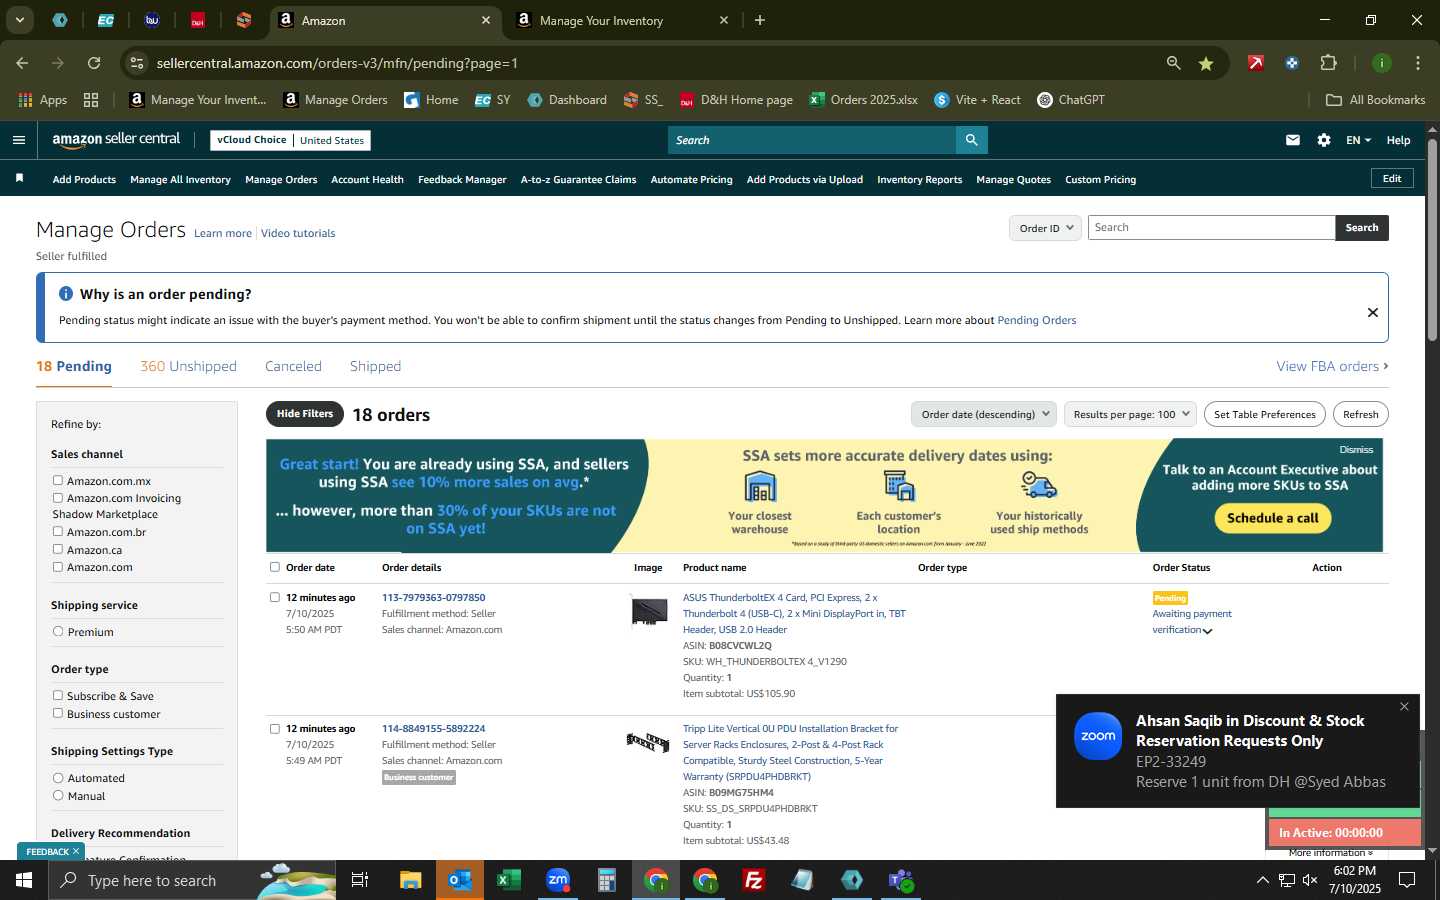This screenshot has height=900, width=1440.
Task: Open Outlook from the taskbar
Action: [460, 880]
